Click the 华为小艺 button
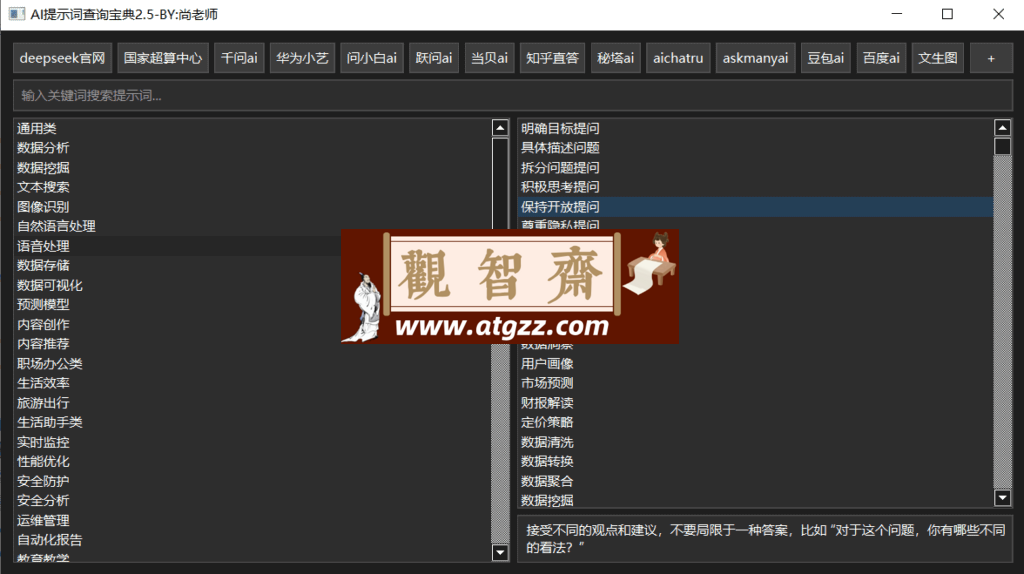Image resolution: width=1024 pixels, height=574 pixels. tap(302, 58)
